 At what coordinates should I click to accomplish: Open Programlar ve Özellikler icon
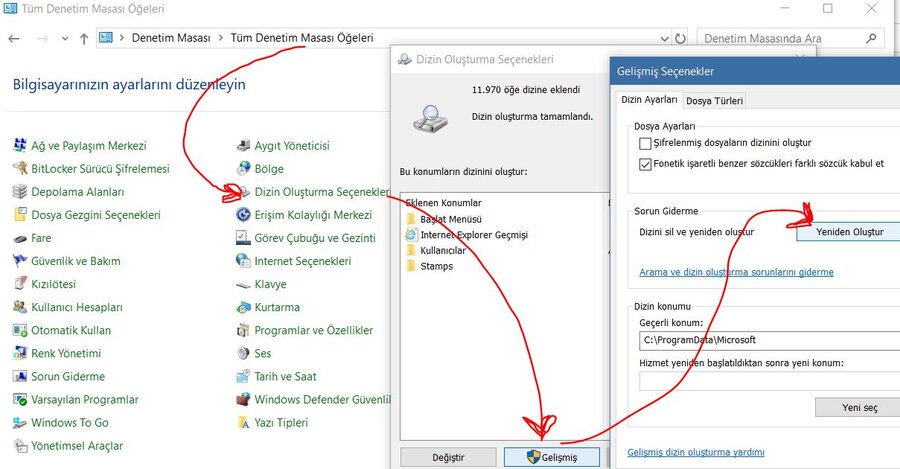click(243, 330)
